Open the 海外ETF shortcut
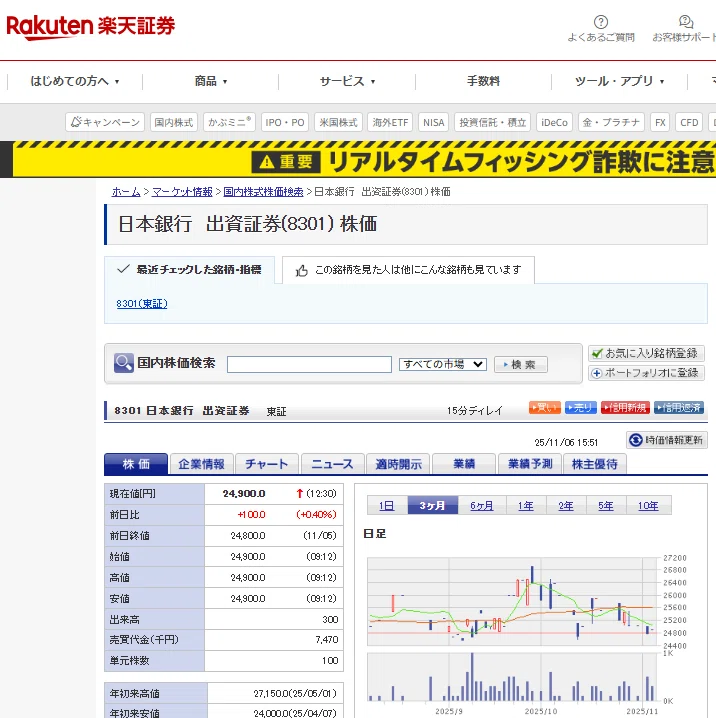Image resolution: width=716 pixels, height=718 pixels. click(x=390, y=122)
